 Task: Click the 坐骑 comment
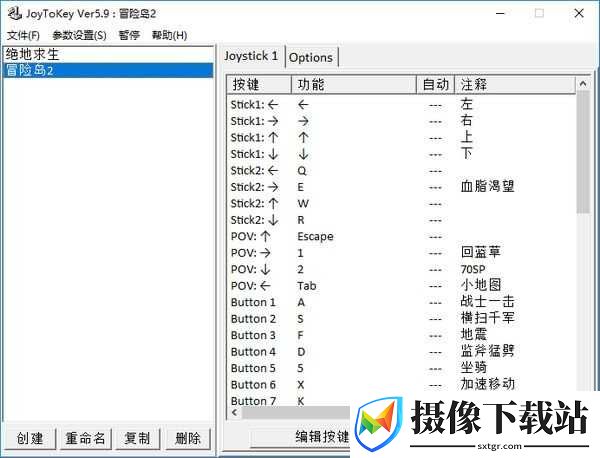[x=474, y=367]
